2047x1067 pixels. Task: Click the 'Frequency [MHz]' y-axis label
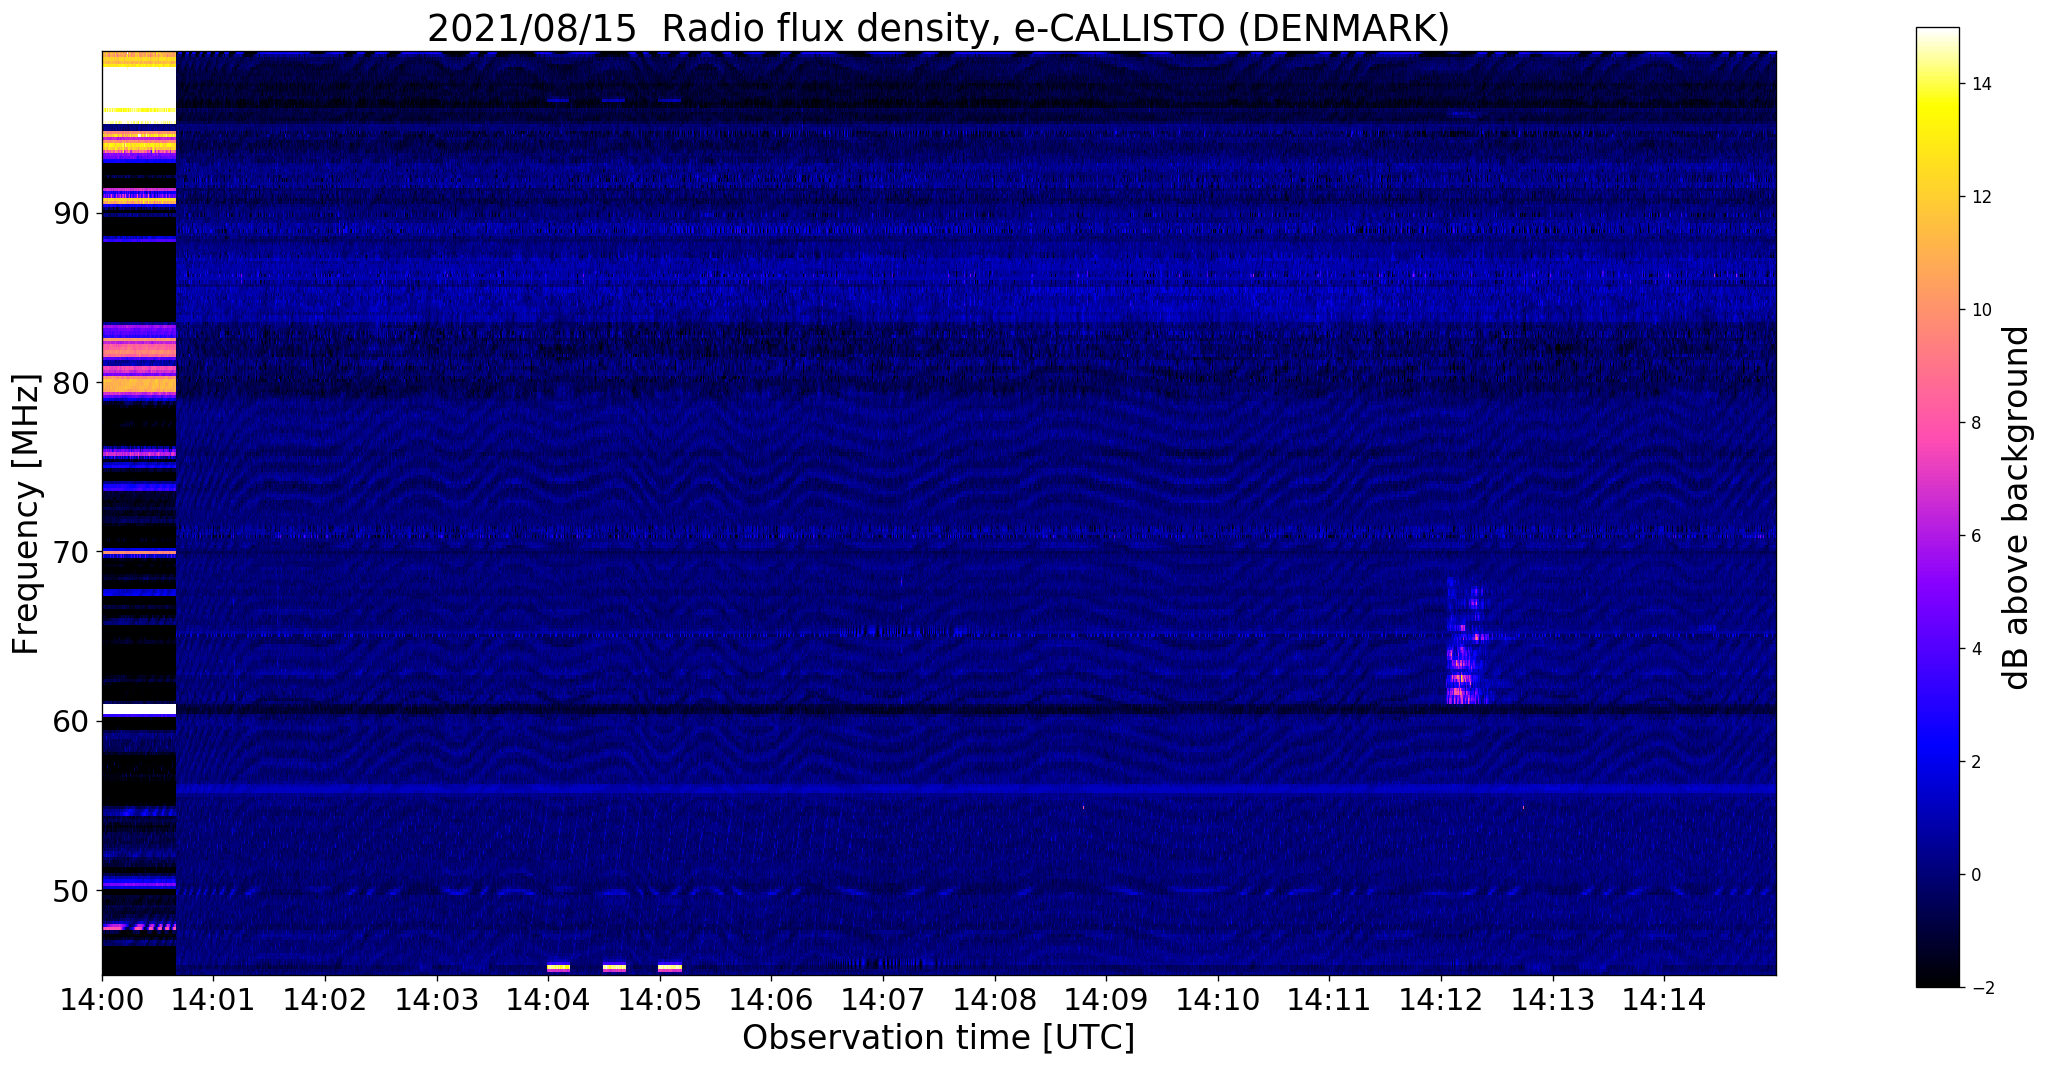tap(26, 514)
